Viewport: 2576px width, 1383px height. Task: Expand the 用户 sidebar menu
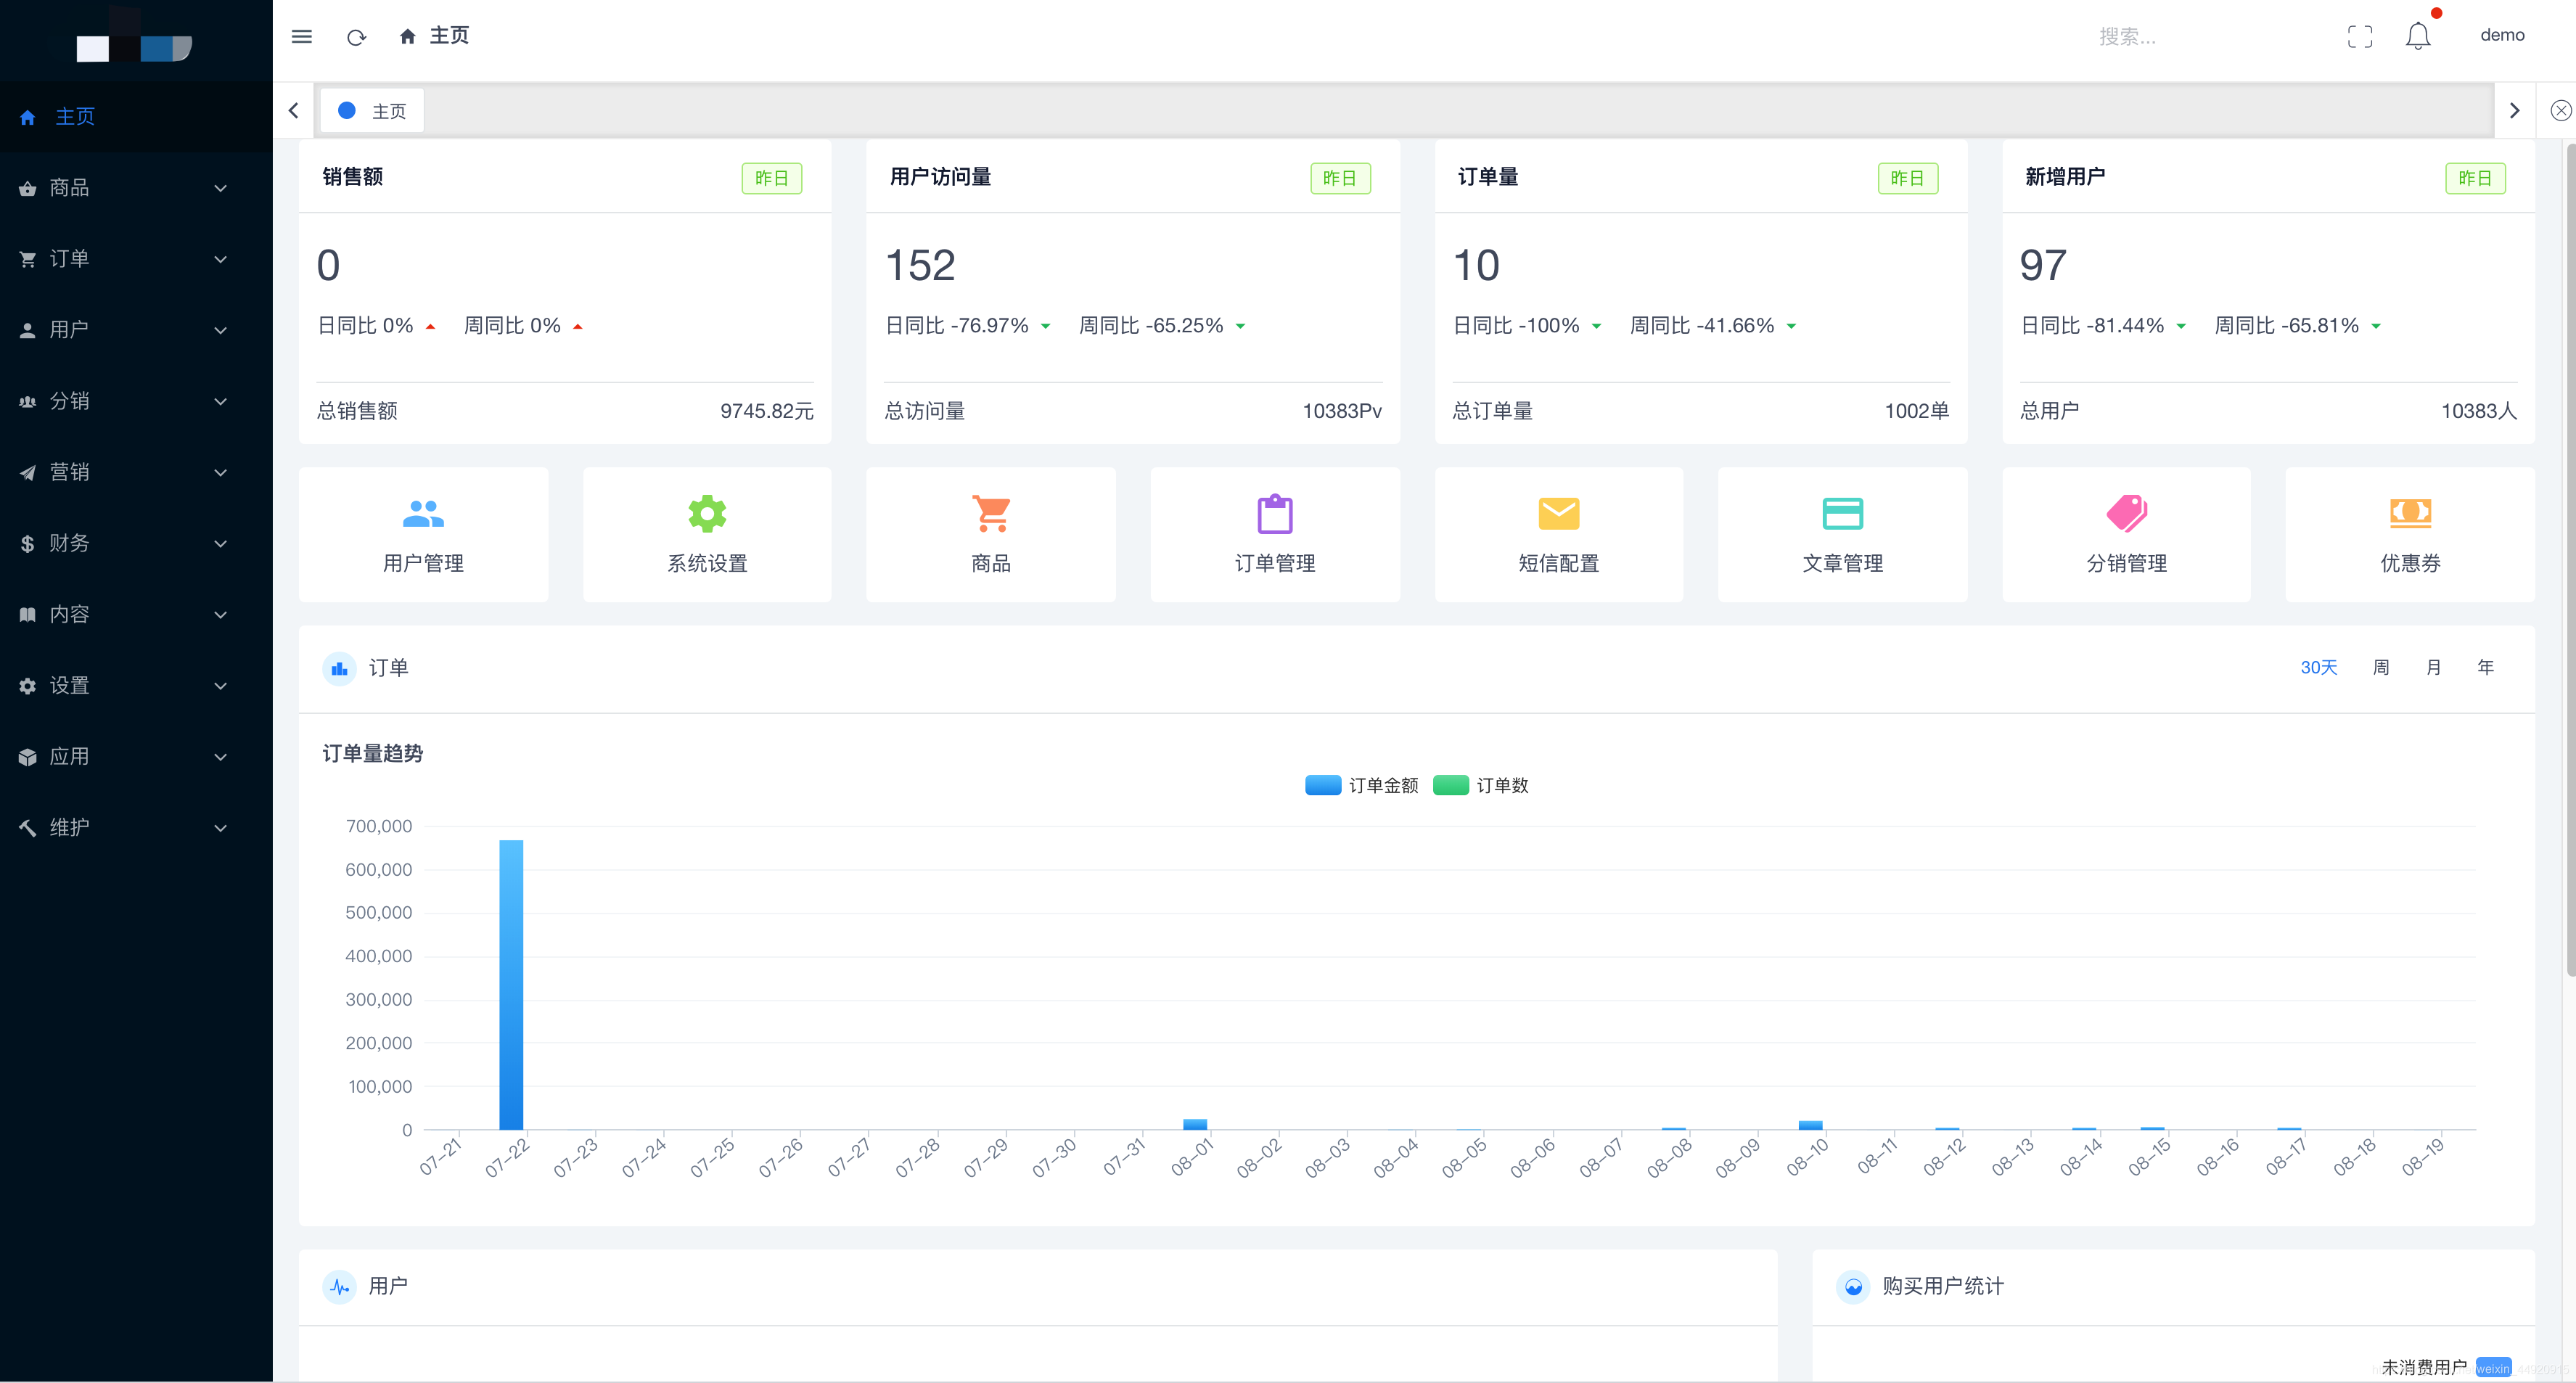(x=136, y=330)
